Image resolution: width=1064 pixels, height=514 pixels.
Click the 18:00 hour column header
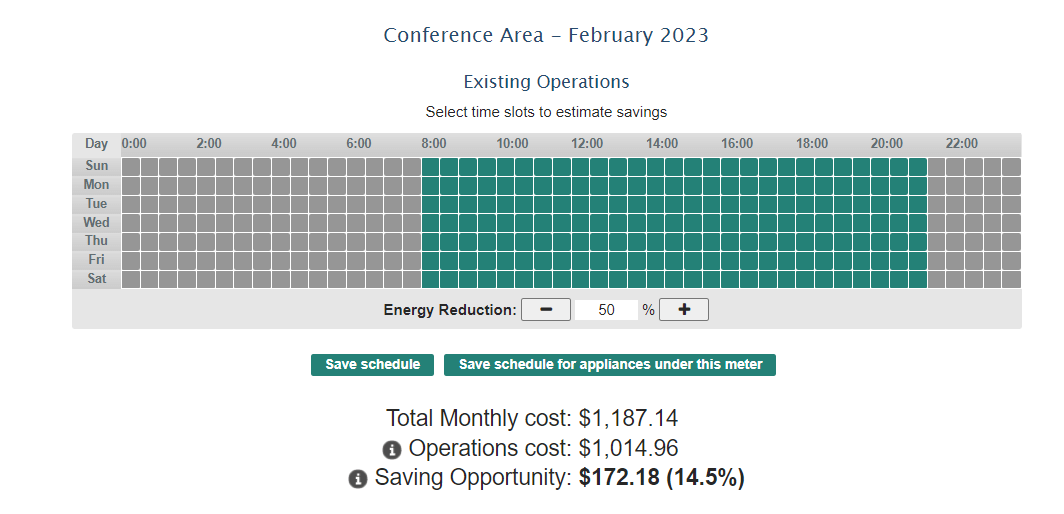(x=812, y=144)
